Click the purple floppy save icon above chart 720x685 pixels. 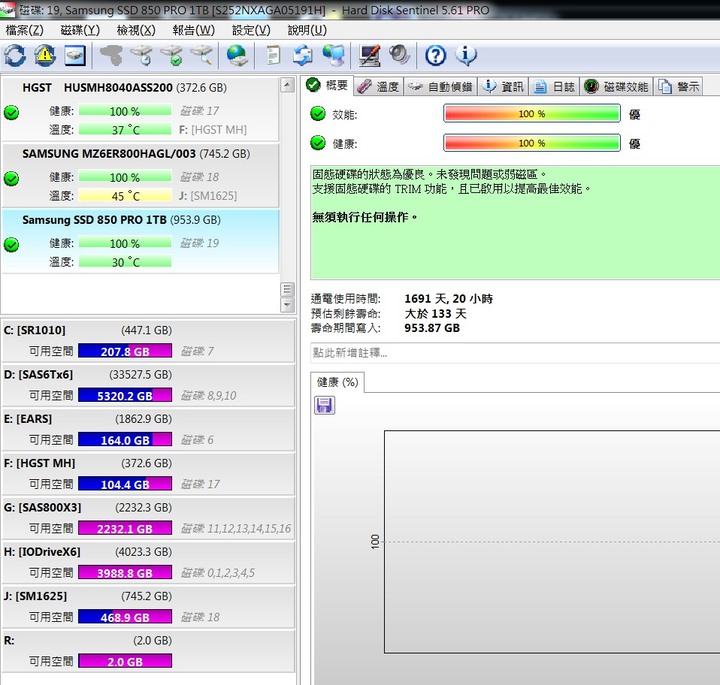pyautogui.click(x=325, y=405)
